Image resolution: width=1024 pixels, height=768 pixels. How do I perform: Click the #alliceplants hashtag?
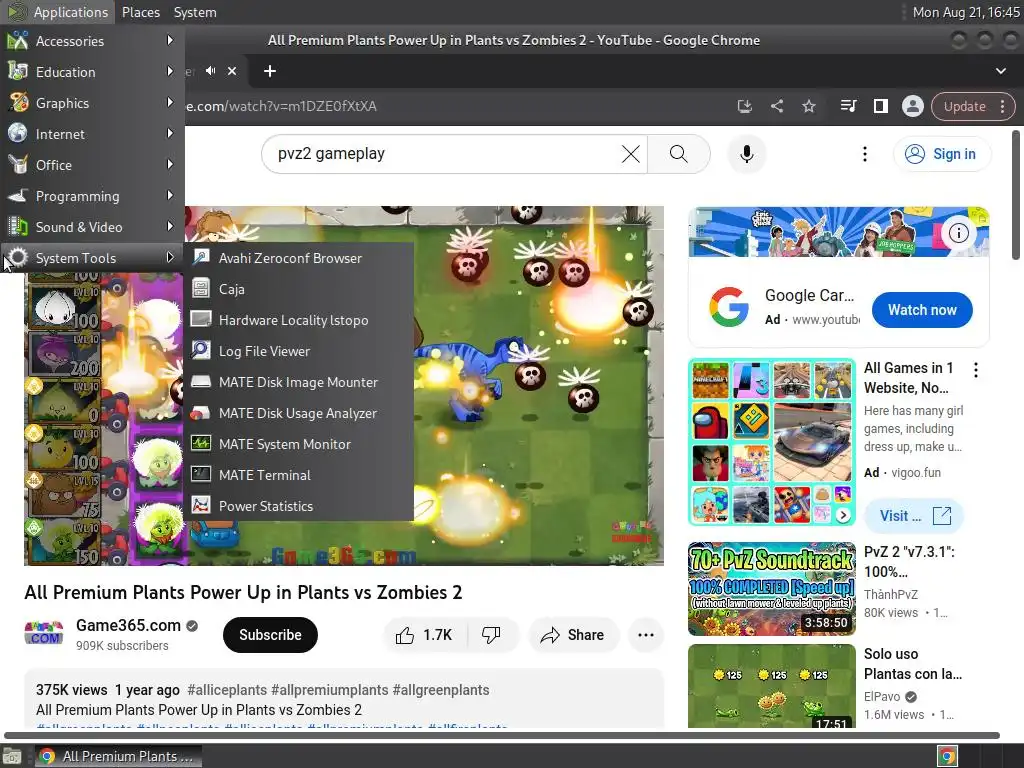[227, 690]
